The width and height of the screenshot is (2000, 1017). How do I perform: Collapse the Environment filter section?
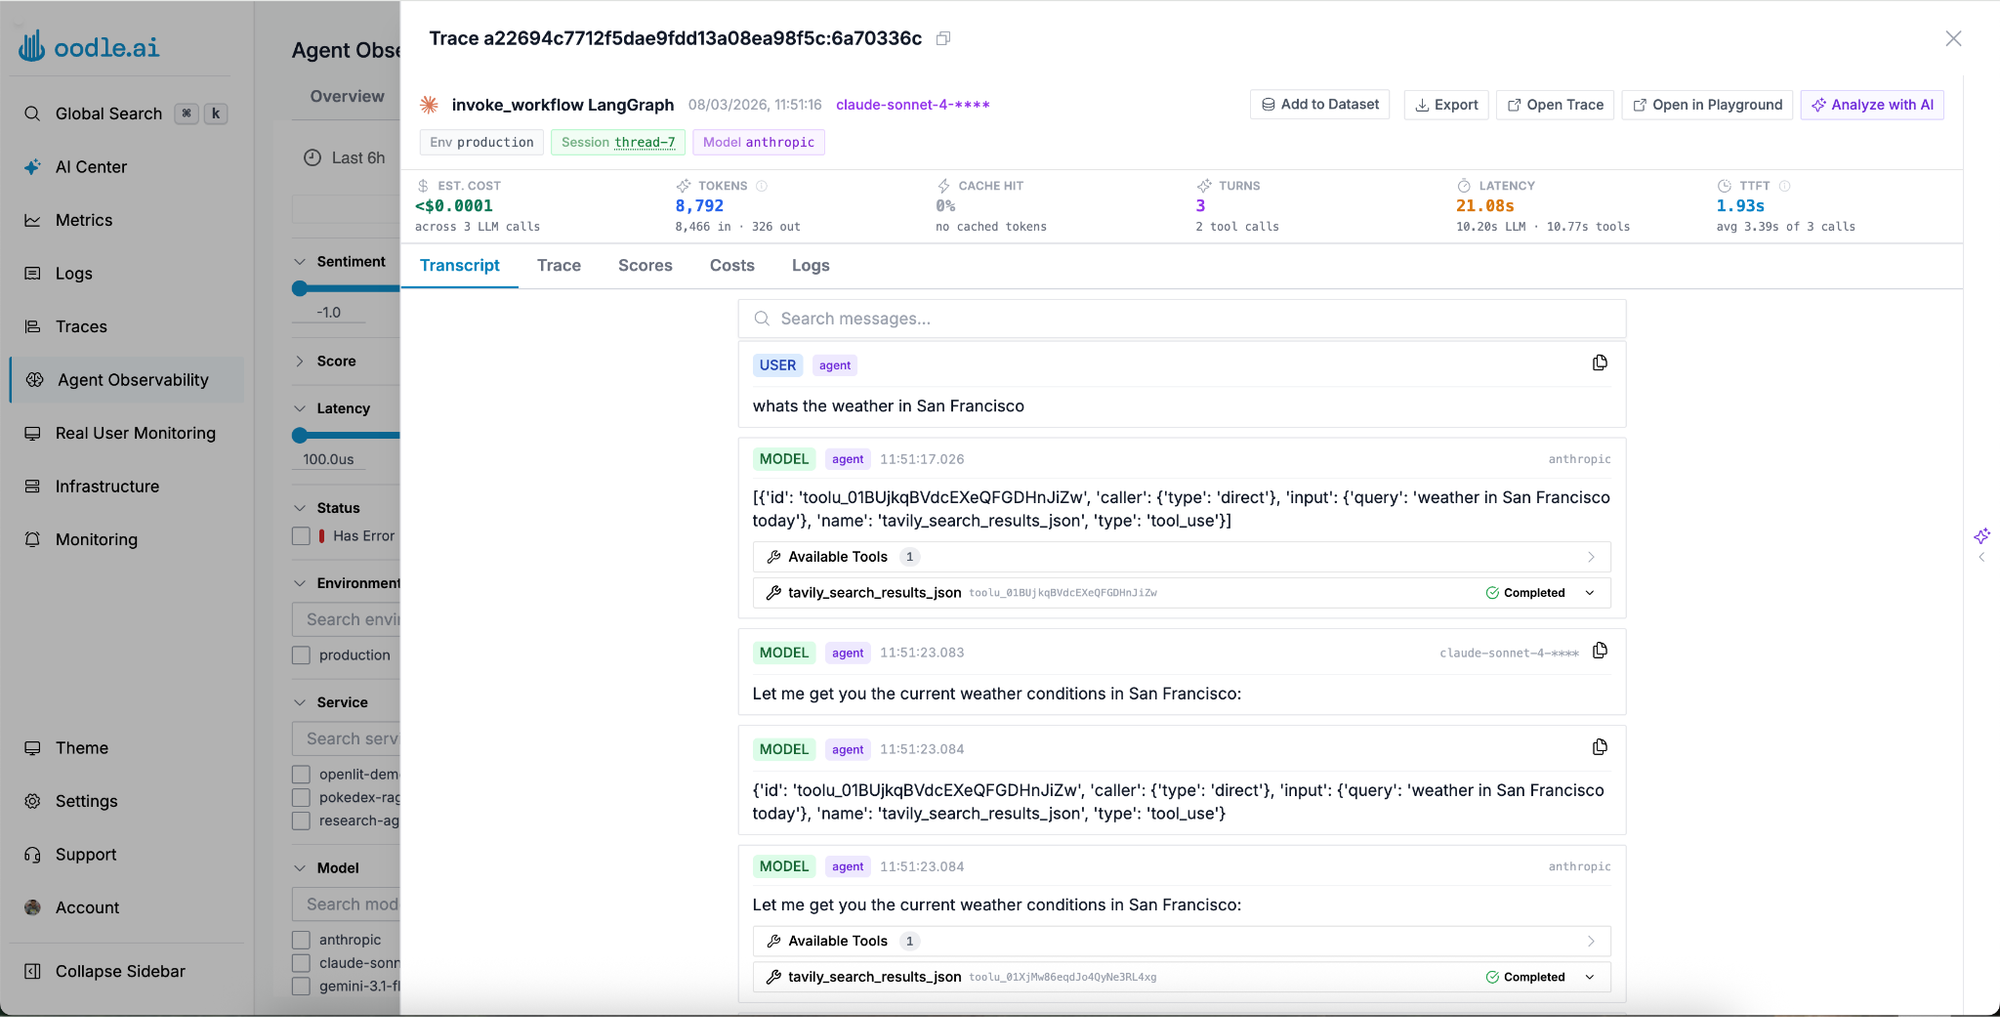click(x=299, y=583)
